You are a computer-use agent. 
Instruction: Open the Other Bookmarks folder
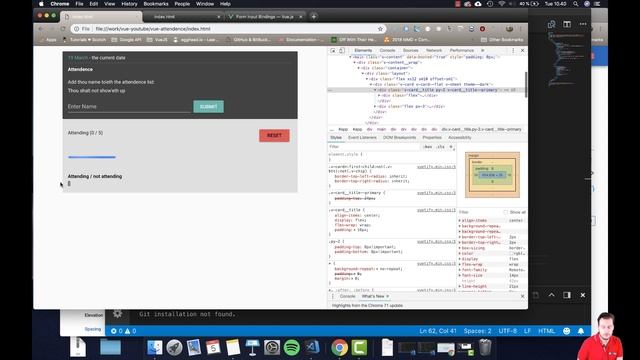coord(502,40)
